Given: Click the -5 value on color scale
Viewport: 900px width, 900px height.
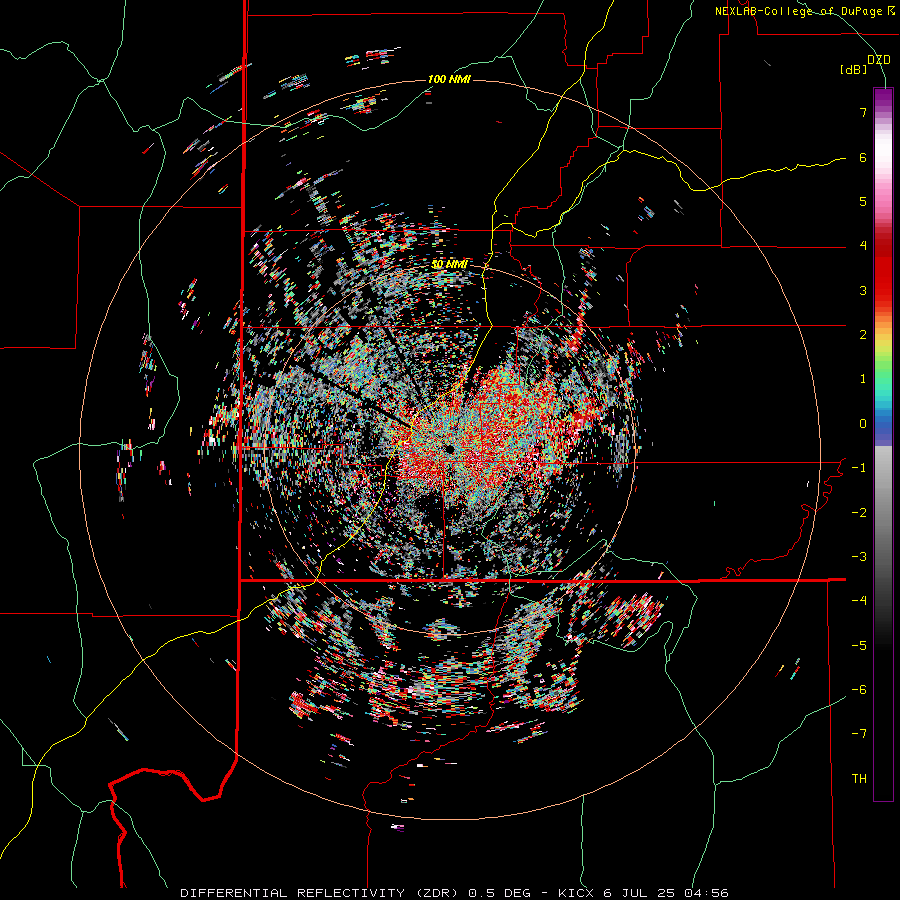Looking at the screenshot, I should click(859, 646).
